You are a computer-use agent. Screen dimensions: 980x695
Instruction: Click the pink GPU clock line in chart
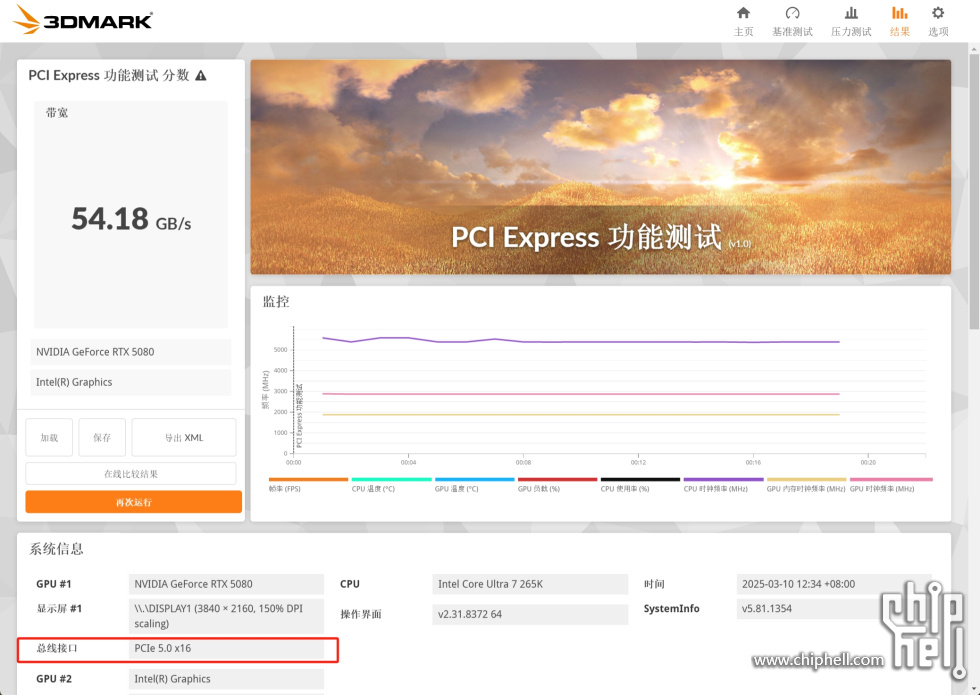(581, 394)
